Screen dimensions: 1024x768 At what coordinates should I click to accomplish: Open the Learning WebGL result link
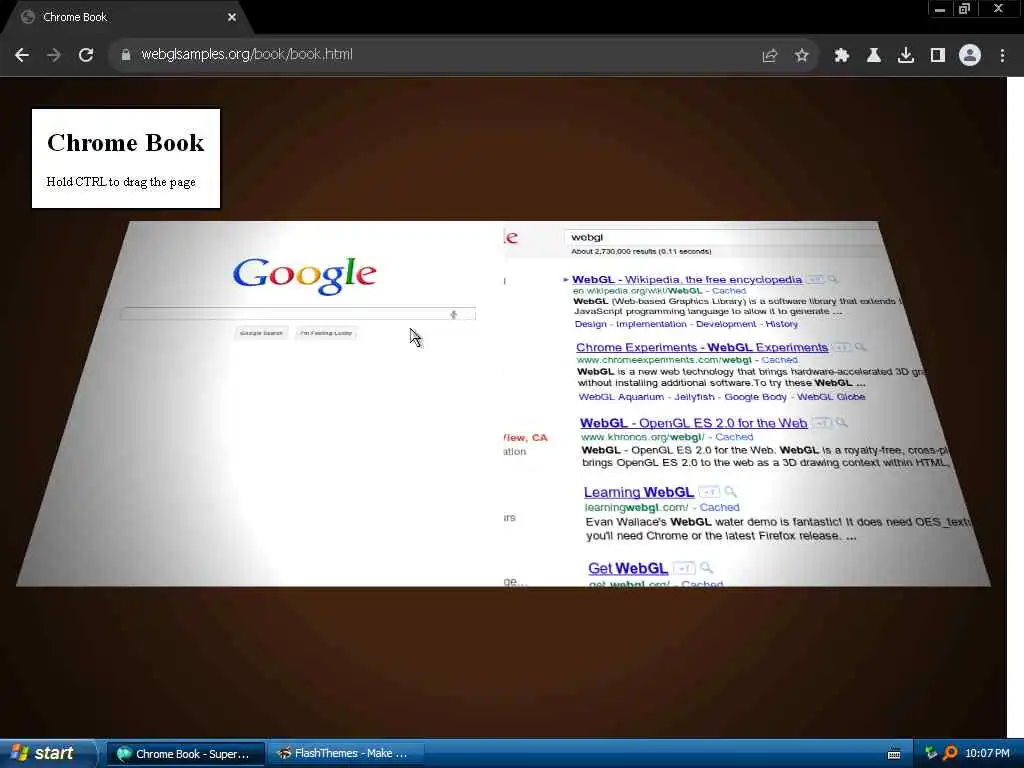coord(639,492)
